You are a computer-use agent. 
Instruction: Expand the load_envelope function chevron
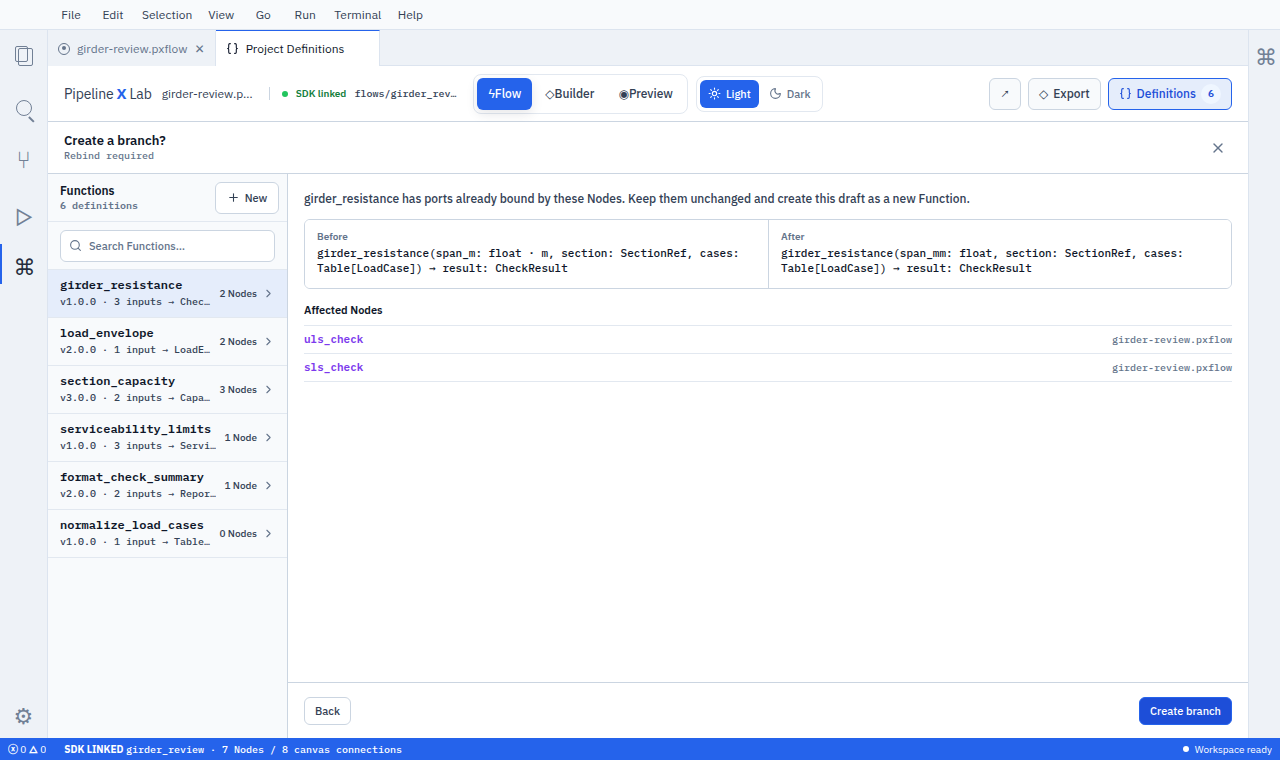coord(269,342)
